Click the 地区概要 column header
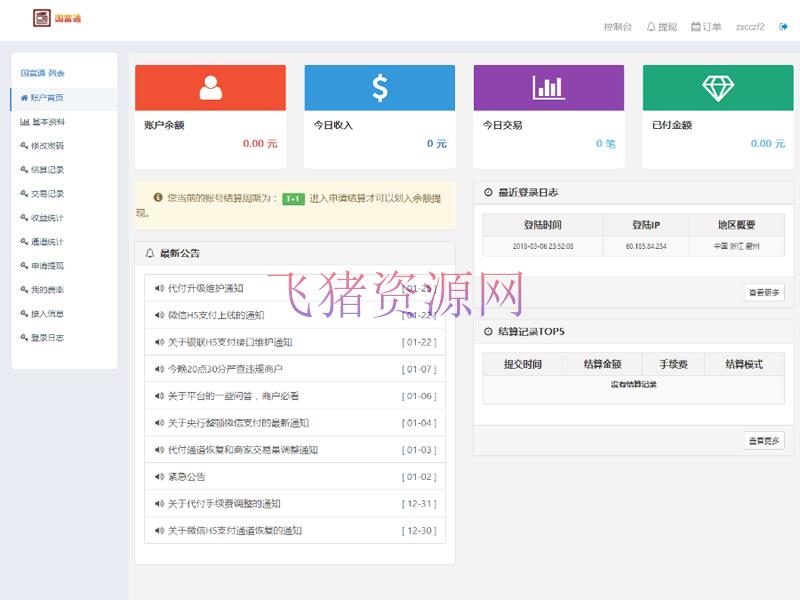The height and width of the screenshot is (600, 800). point(737,225)
